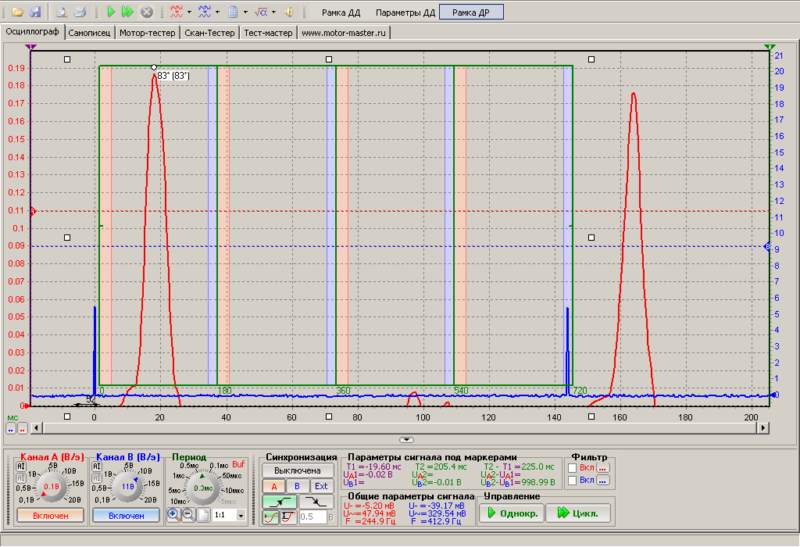
Task: Start single run with green play icon
Action: tap(111, 12)
